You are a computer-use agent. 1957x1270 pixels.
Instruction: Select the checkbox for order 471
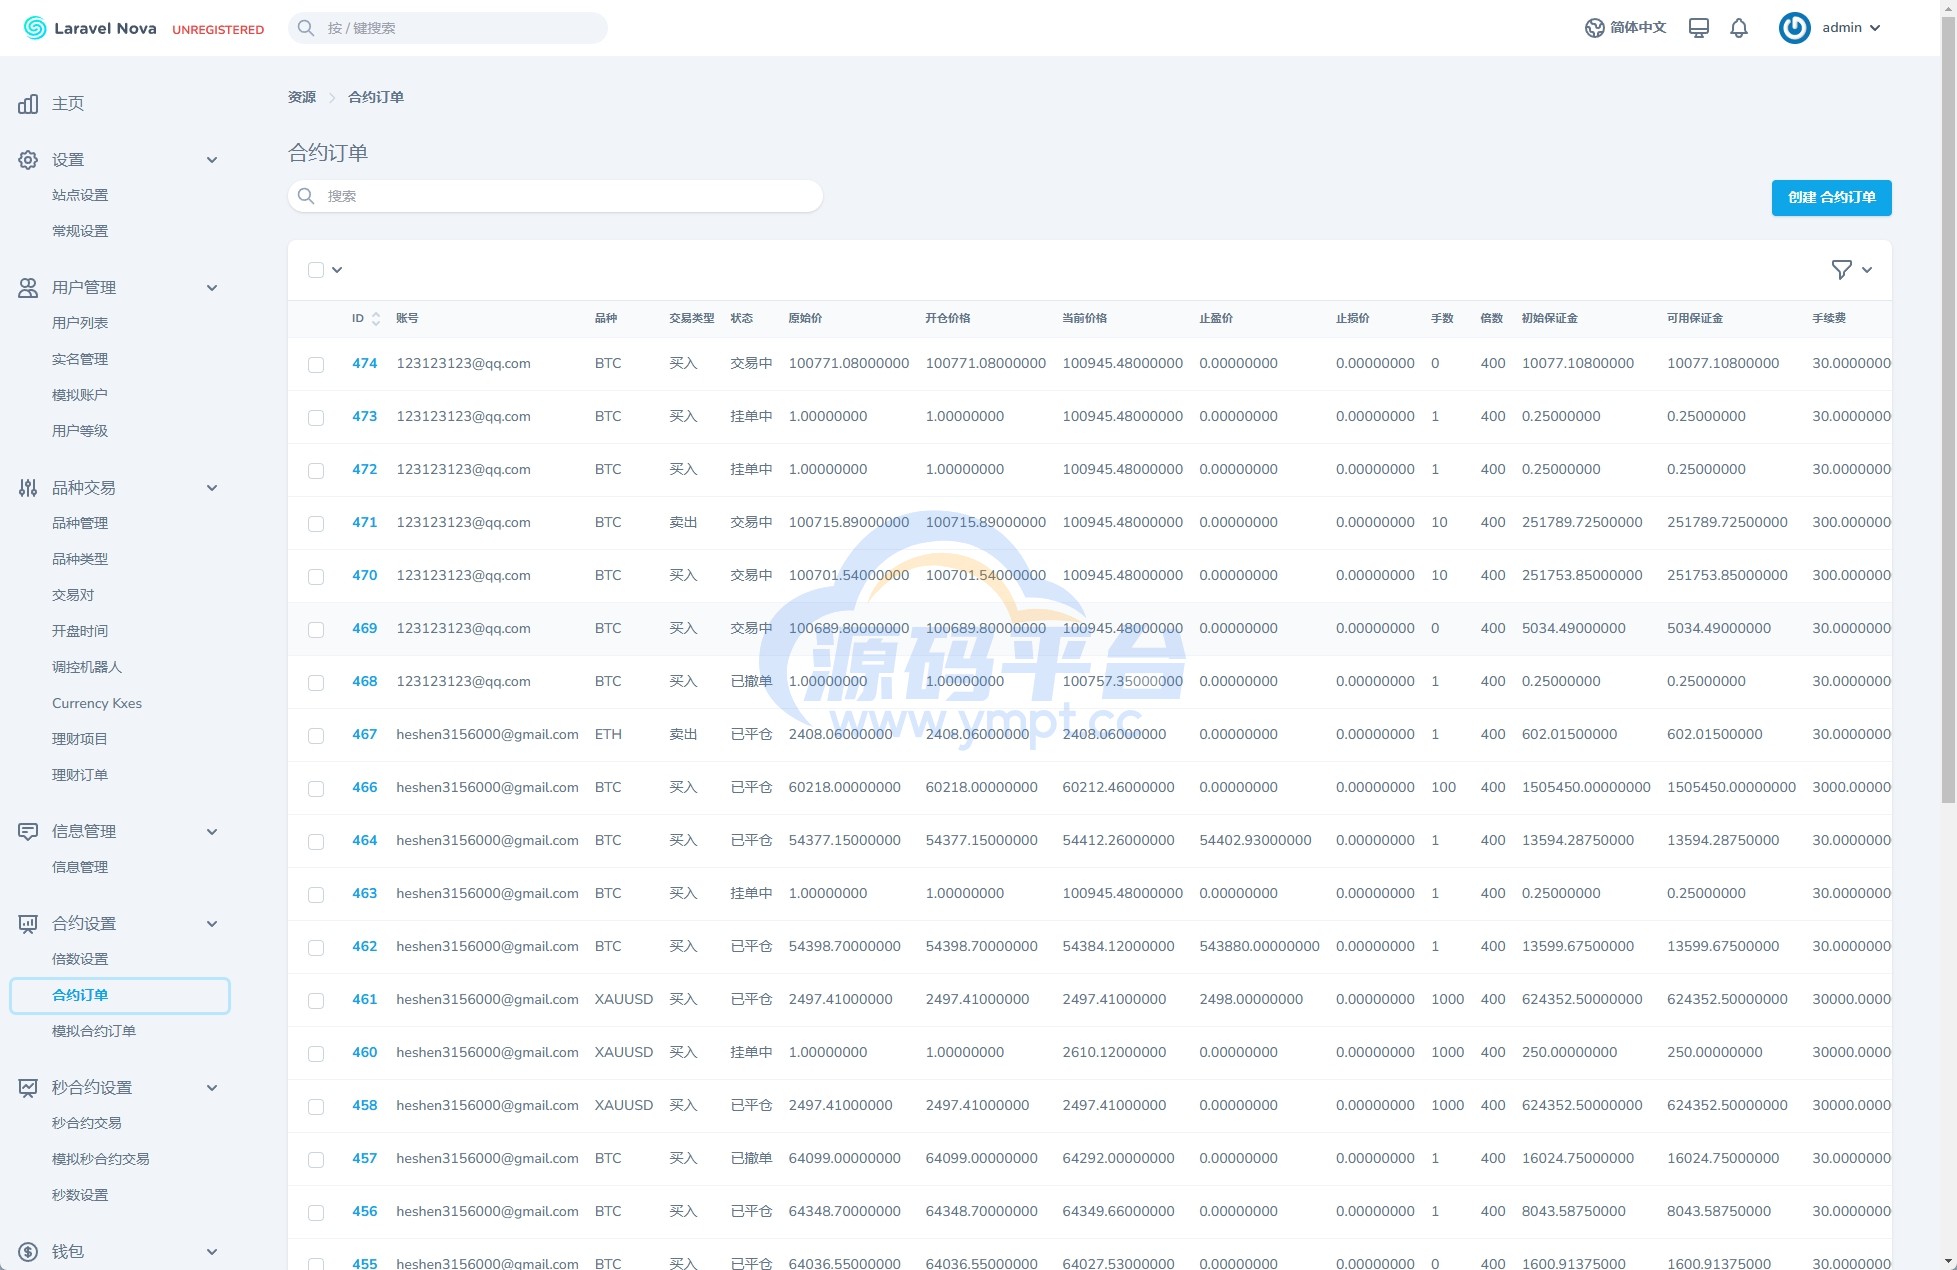pyautogui.click(x=316, y=524)
